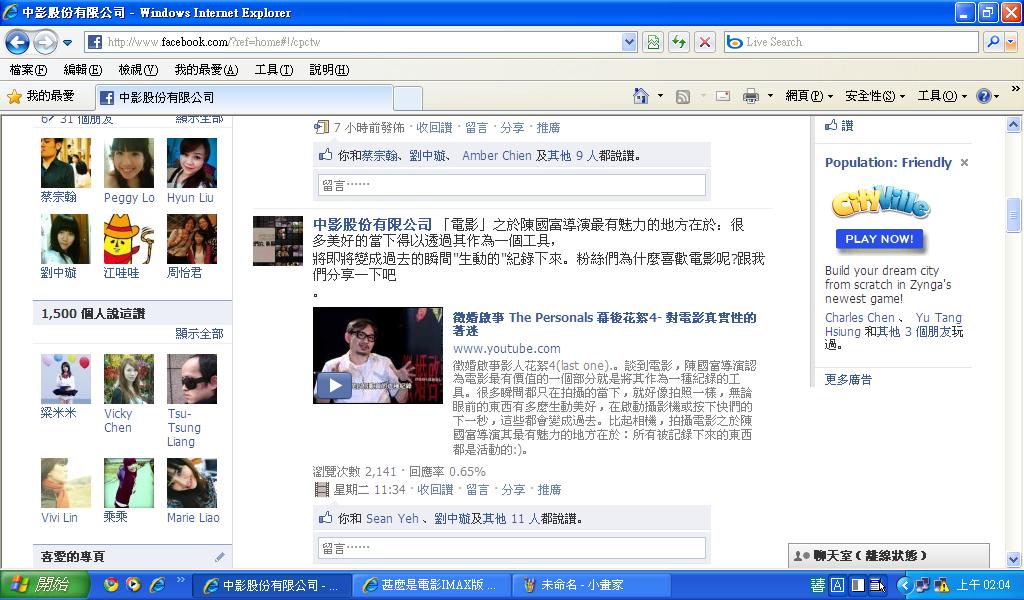Click the 中影股份有限公司 post profile picture
This screenshot has height=600, width=1024.
[x=278, y=240]
